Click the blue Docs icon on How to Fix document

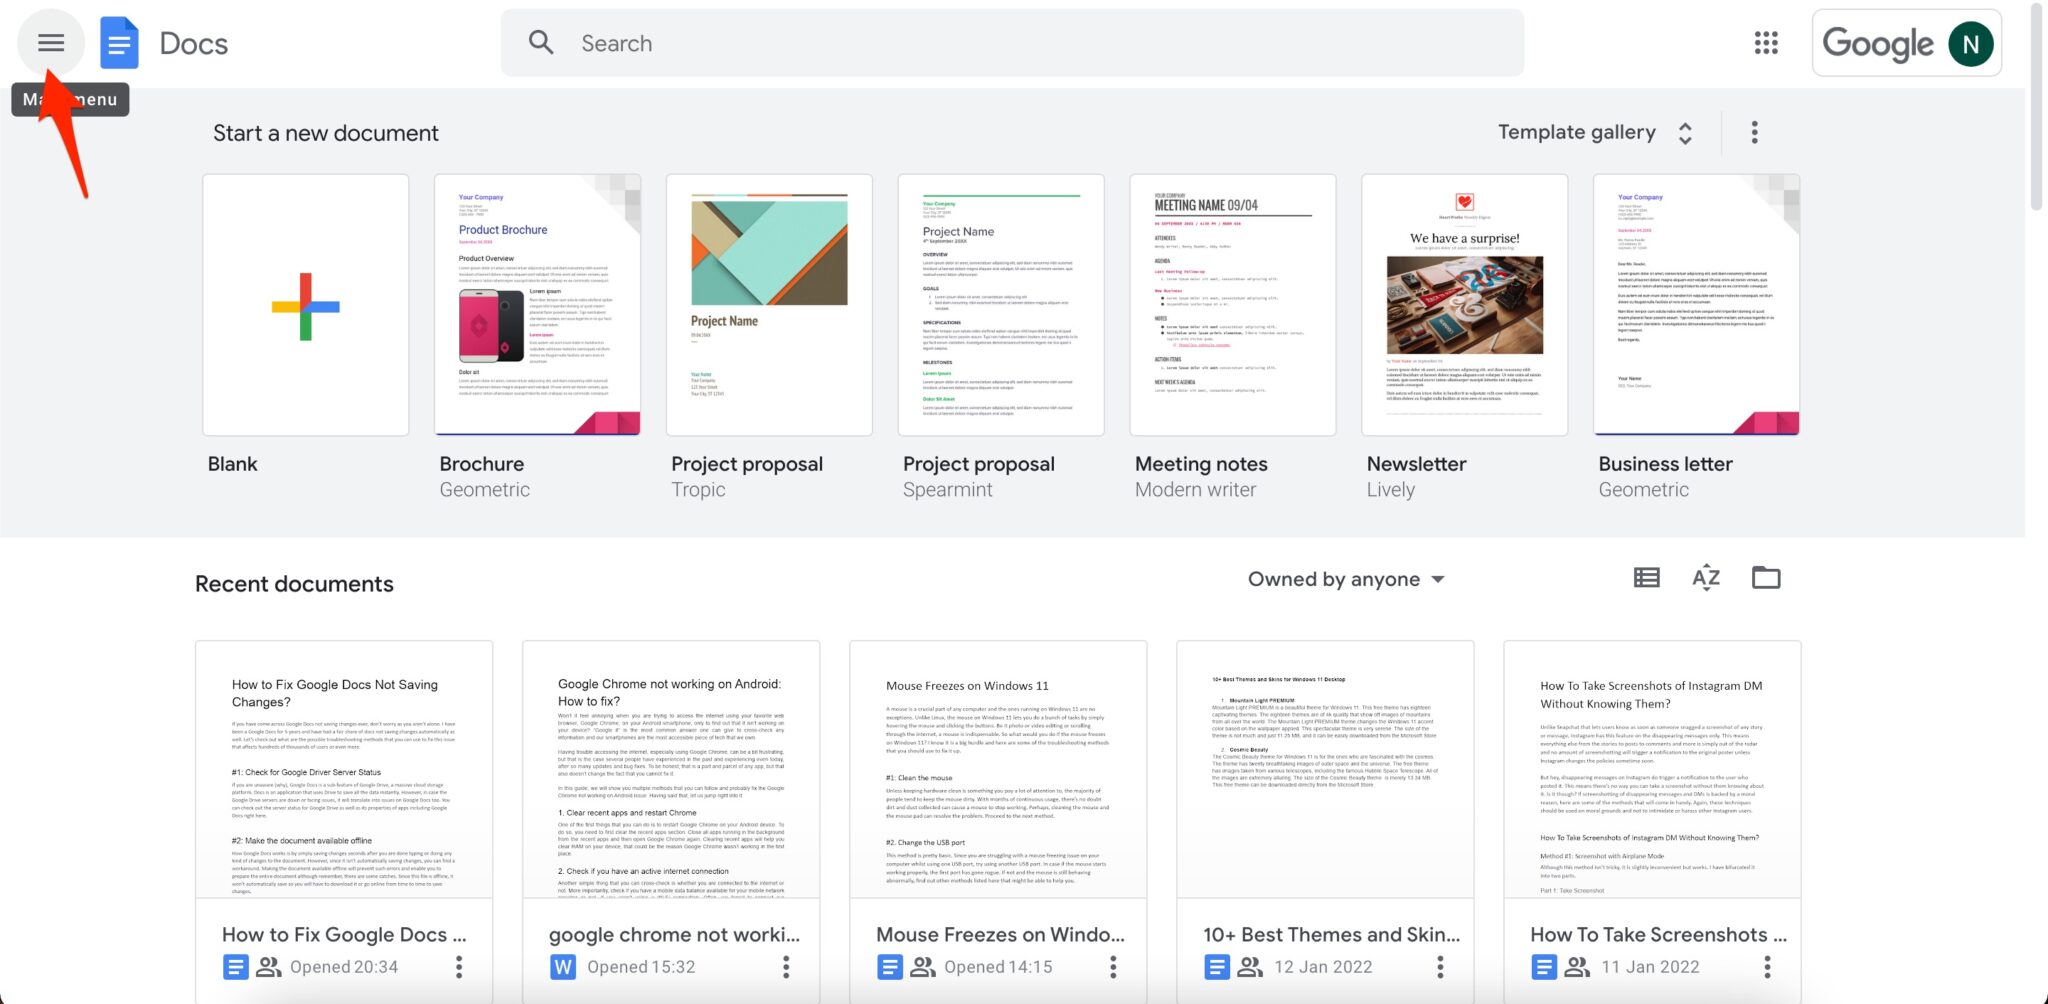point(235,966)
